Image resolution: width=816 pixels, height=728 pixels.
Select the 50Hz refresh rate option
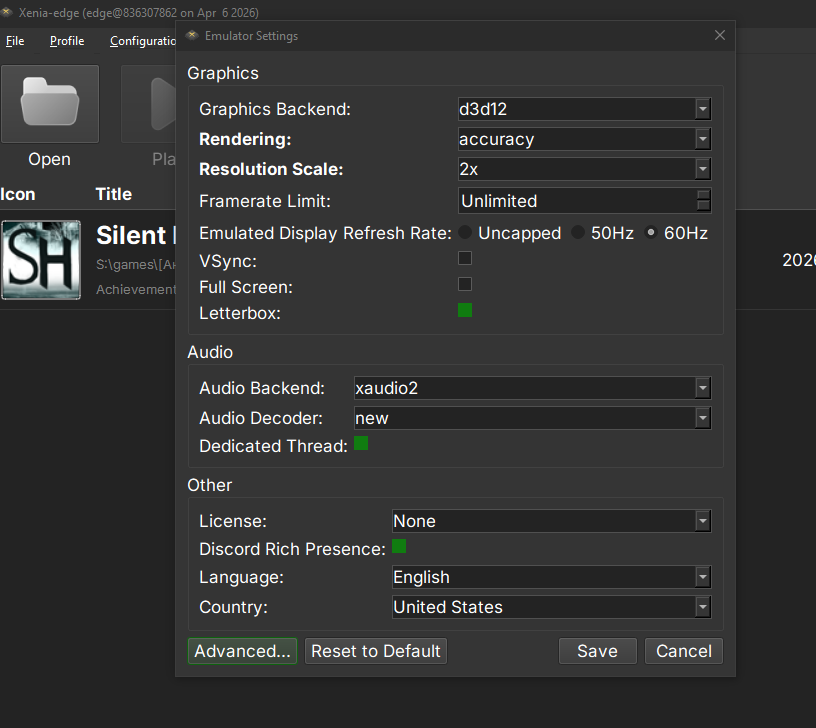(x=579, y=233)
